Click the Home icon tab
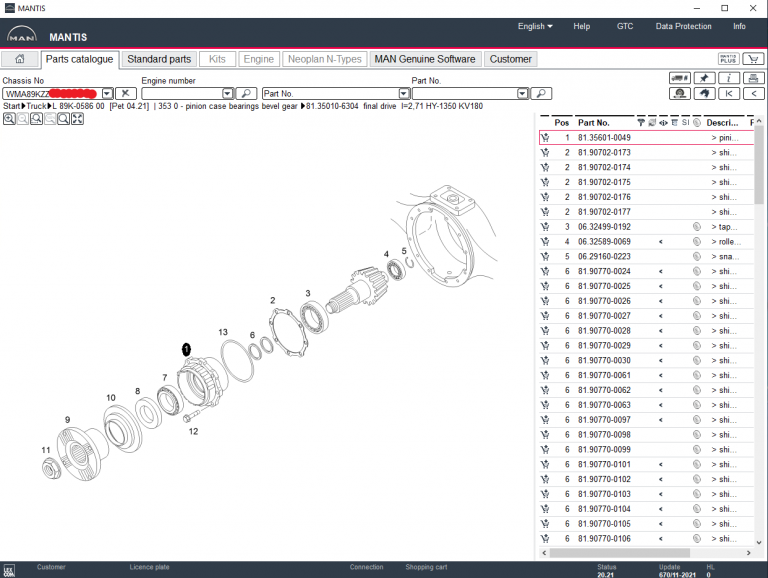The image size is (768, 578). [20, 59]
